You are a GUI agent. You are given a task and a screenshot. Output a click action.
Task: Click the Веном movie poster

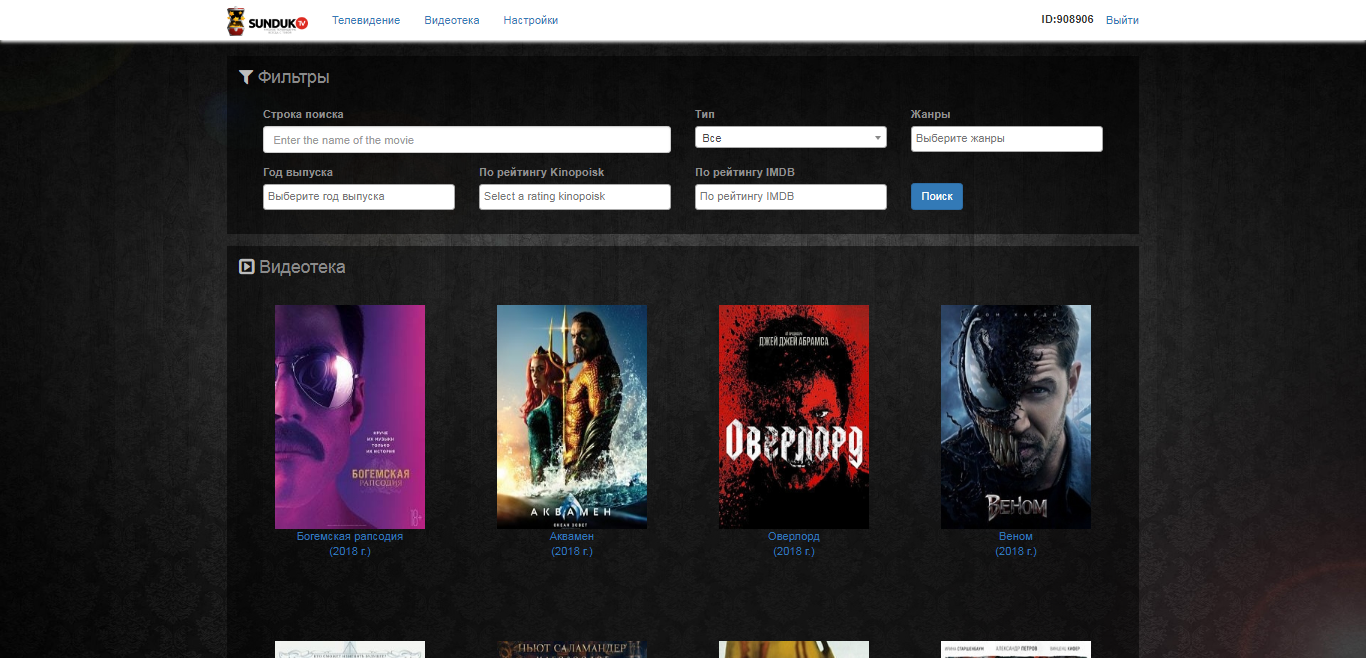click(1016, 416)
